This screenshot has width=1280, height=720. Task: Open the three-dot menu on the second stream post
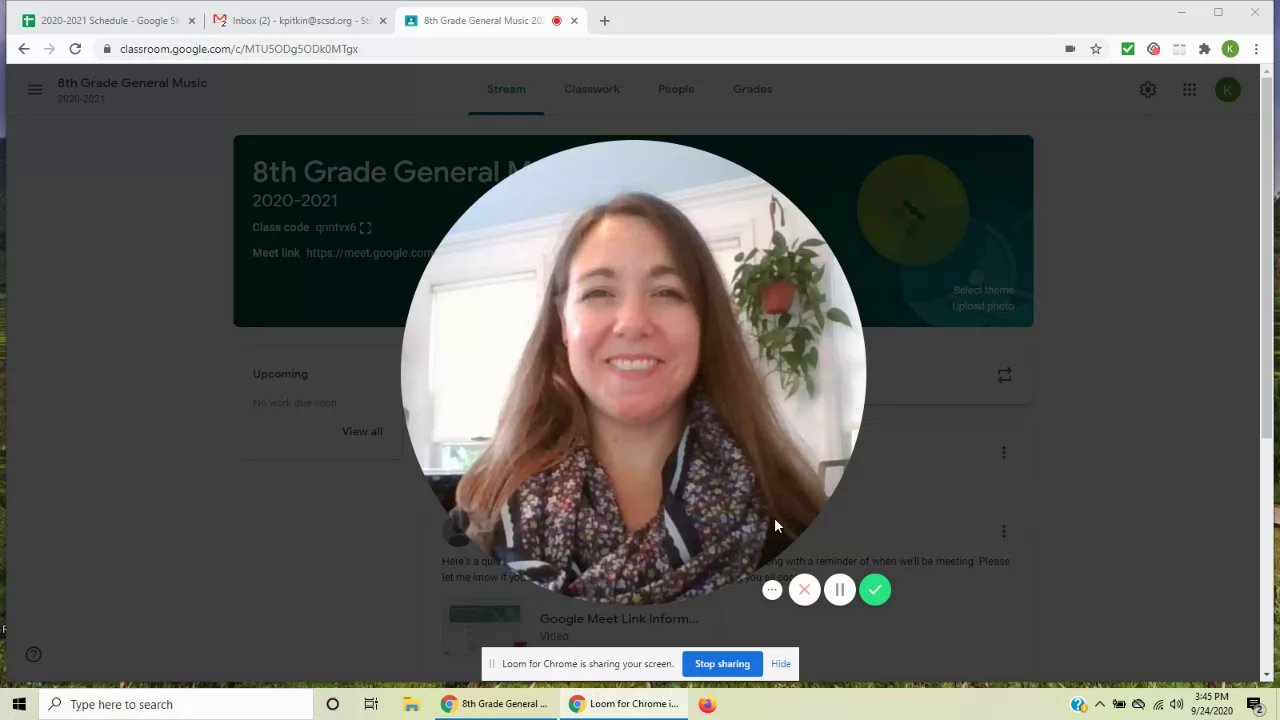point(1004,532)
